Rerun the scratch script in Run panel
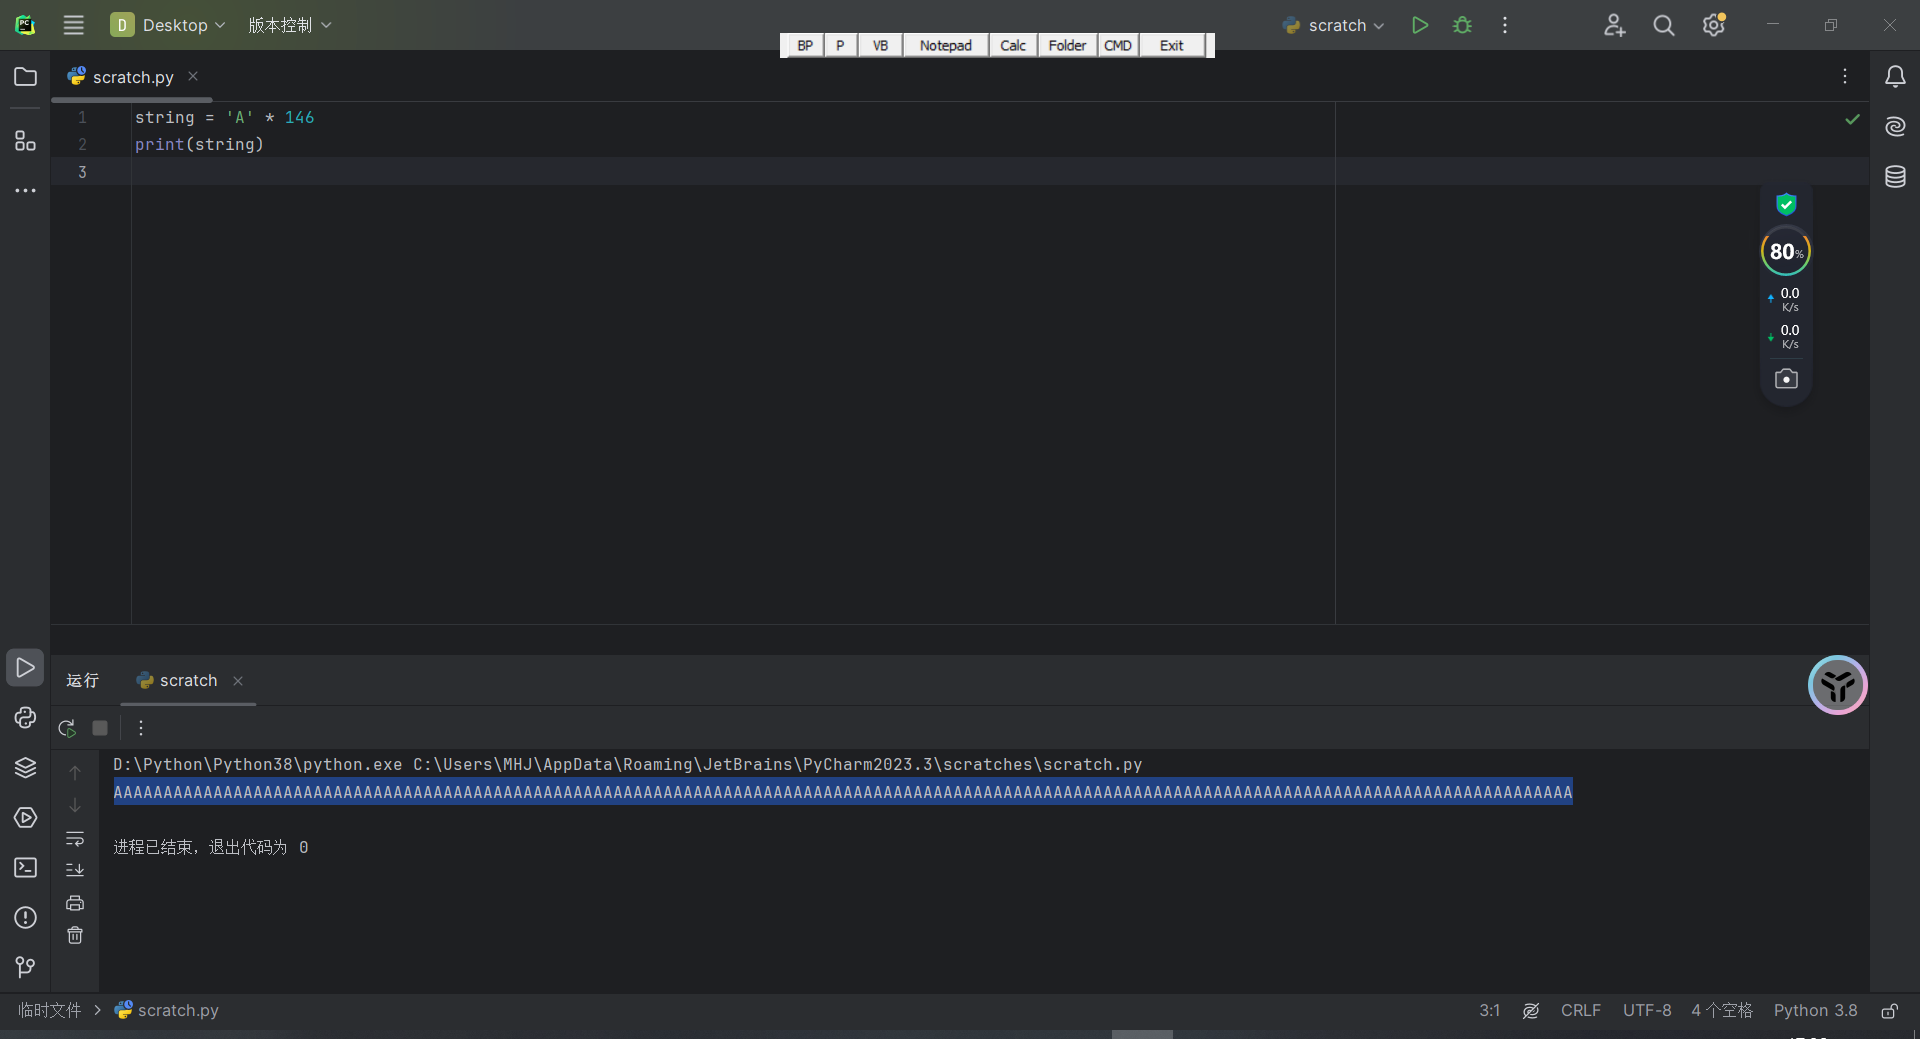Screen dimensions: 1920x1039 67,728
